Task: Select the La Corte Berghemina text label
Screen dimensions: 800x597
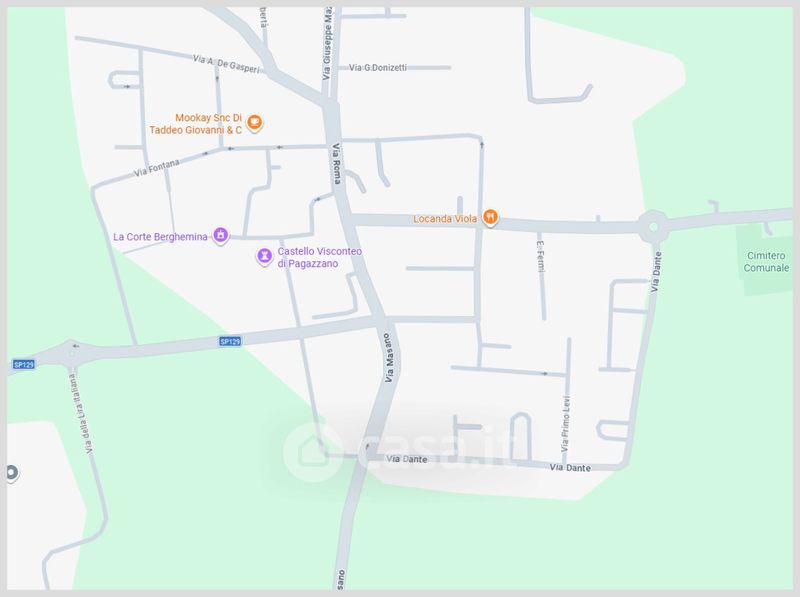Action: (160, 237)
